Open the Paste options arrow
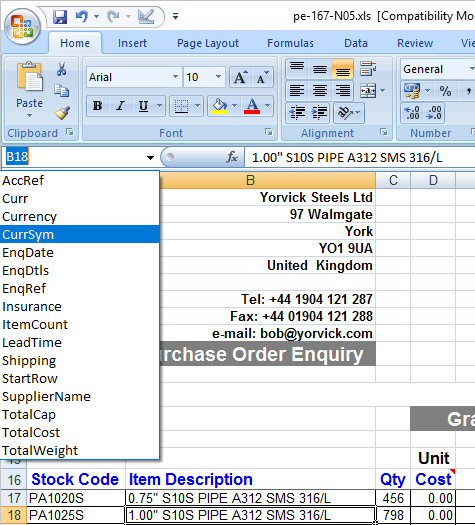Viewport: 475px width, 525px height. (29, 115)
